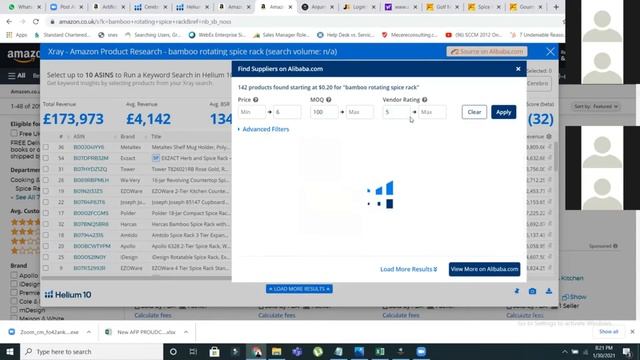Viewport: 640px width, 360px height.
Task: Click 'Harcas Bamboo Spice Rack' title
Action: coord(190,224)
